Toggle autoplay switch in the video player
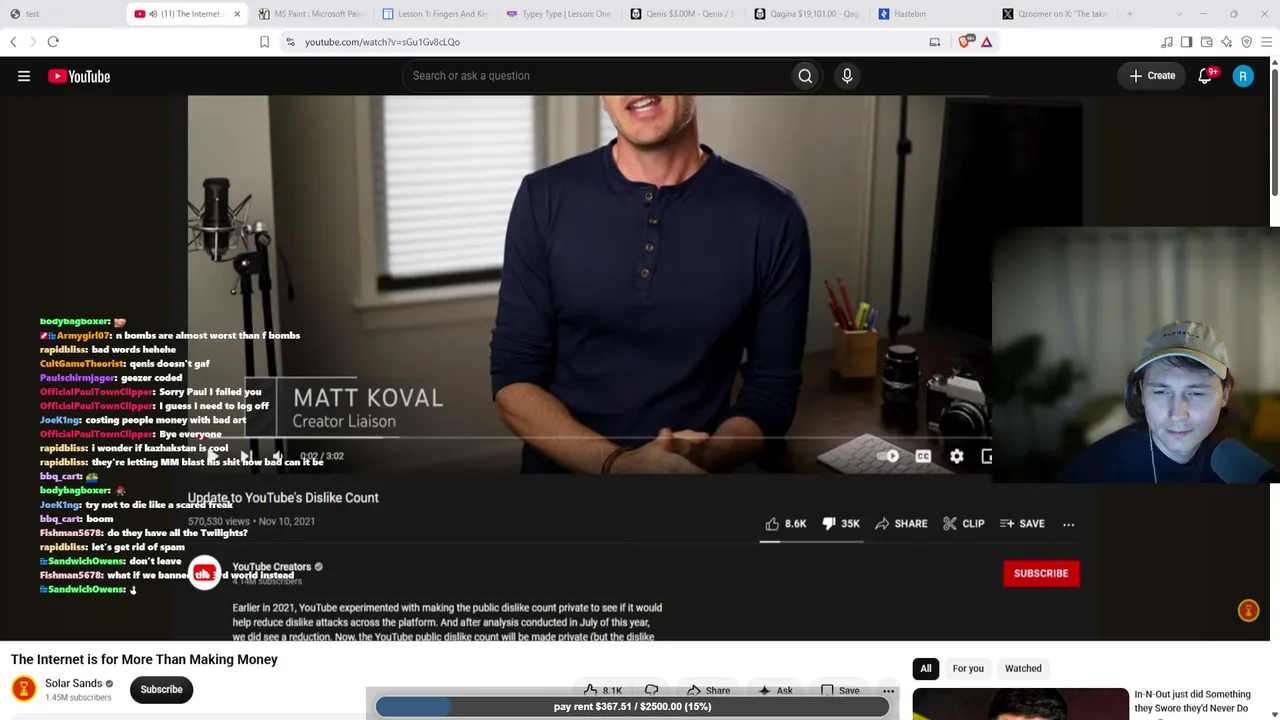 (889, 456)
